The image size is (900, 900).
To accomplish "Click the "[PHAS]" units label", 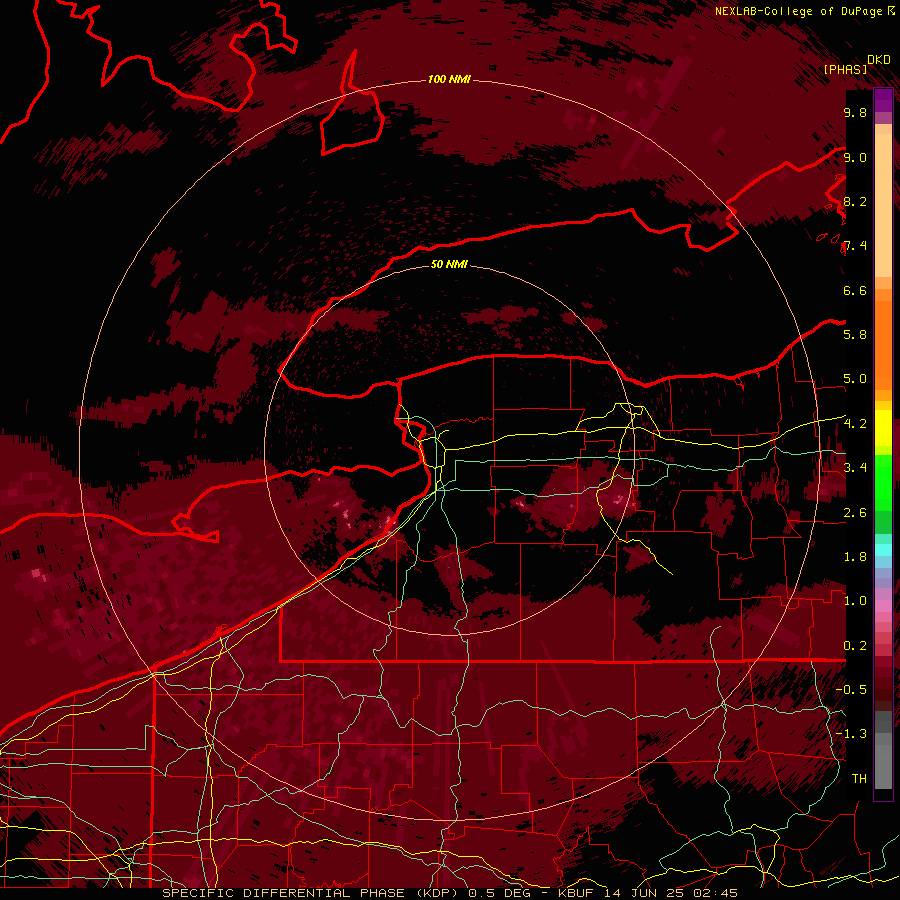I will click(x=845, y=70).
